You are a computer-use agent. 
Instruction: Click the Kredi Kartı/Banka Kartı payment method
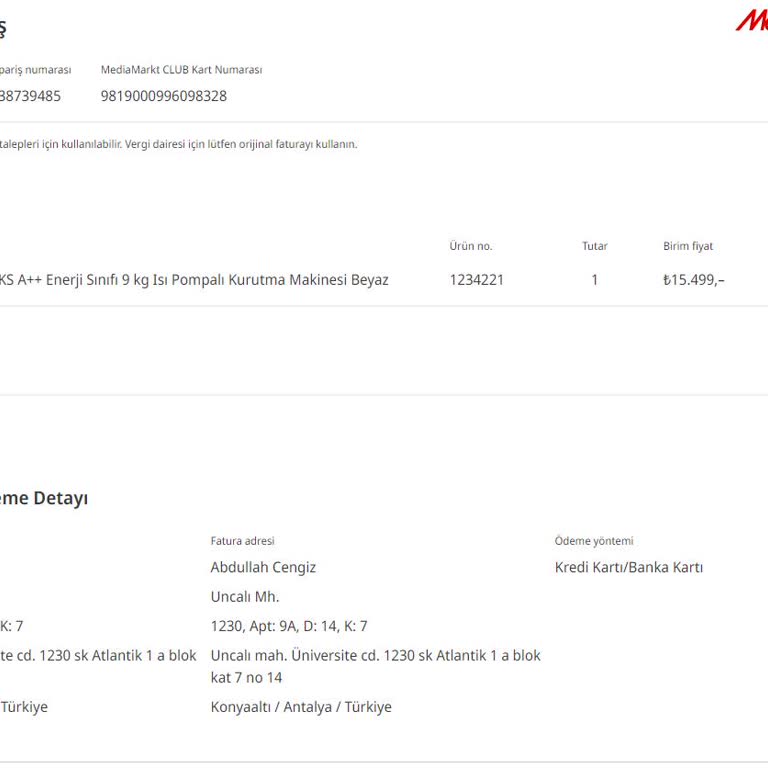(629, 567)
